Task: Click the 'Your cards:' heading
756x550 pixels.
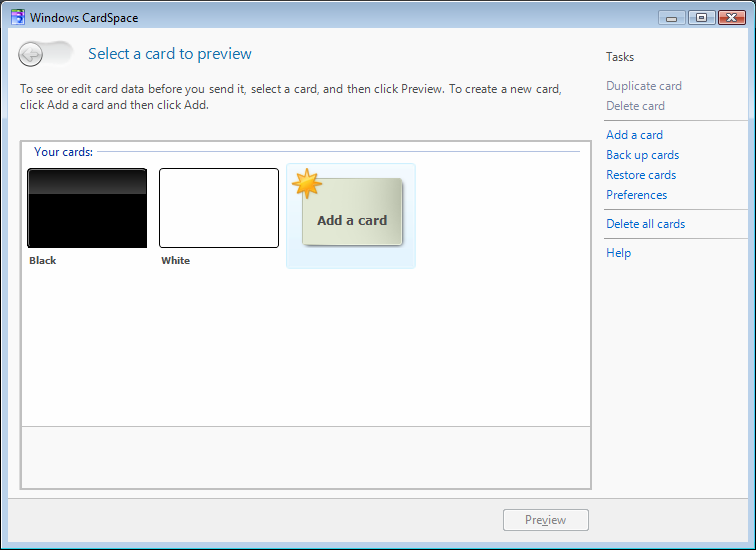Action: coord(63,152)
